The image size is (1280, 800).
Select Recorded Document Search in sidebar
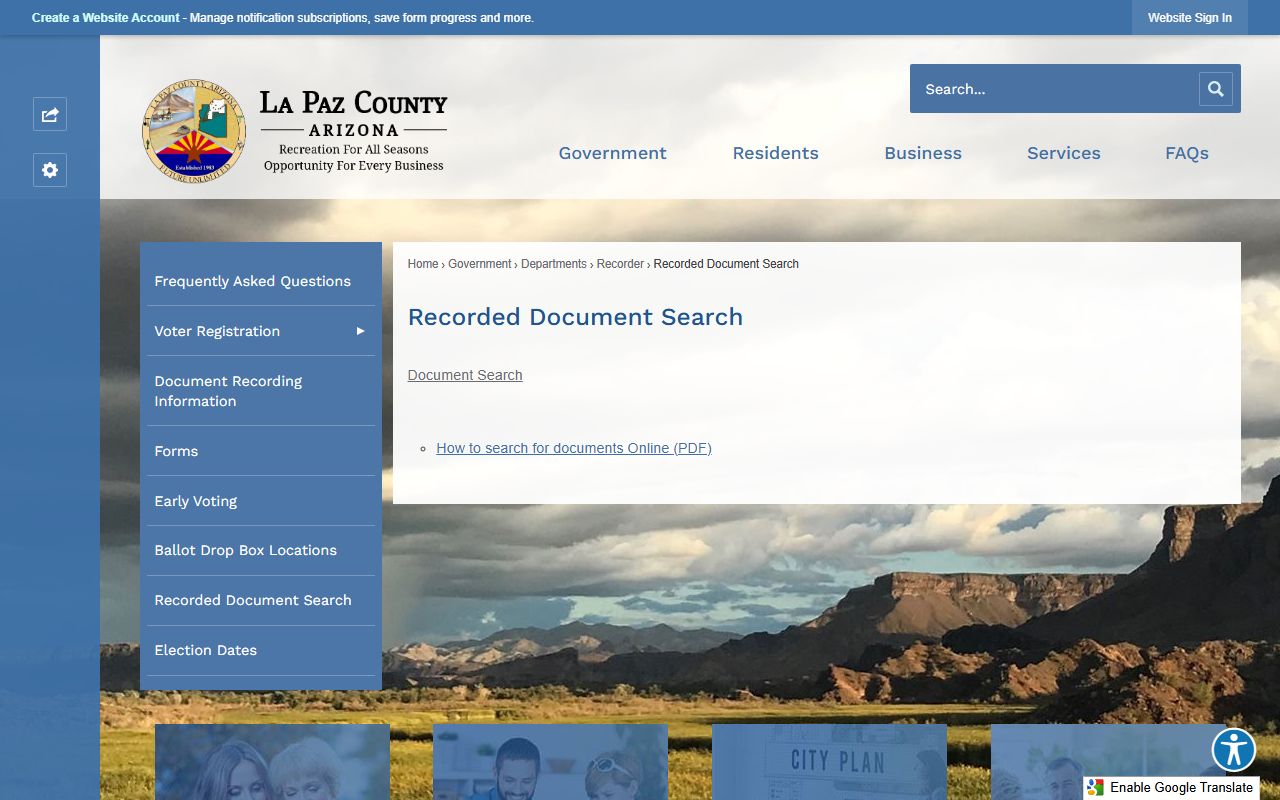point(261,600)
